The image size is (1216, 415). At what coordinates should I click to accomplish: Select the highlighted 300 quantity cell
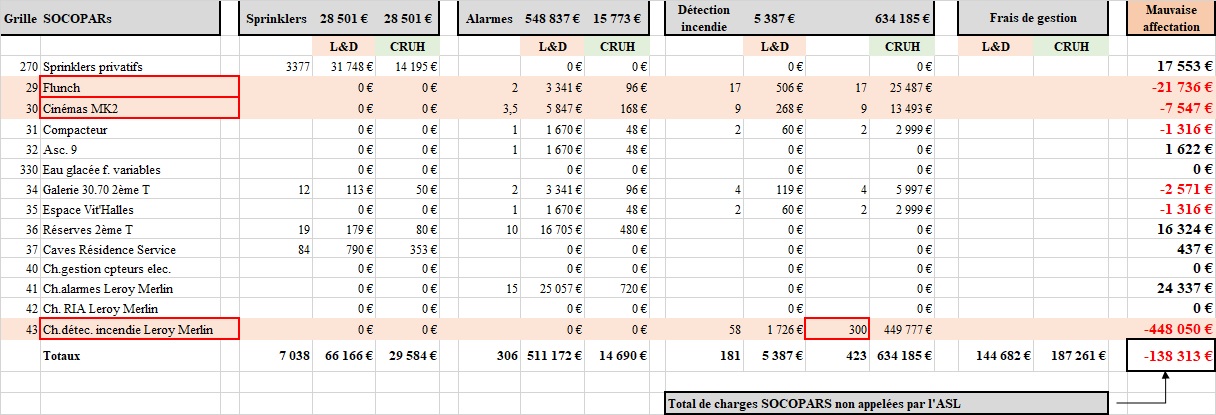point(837,329)
